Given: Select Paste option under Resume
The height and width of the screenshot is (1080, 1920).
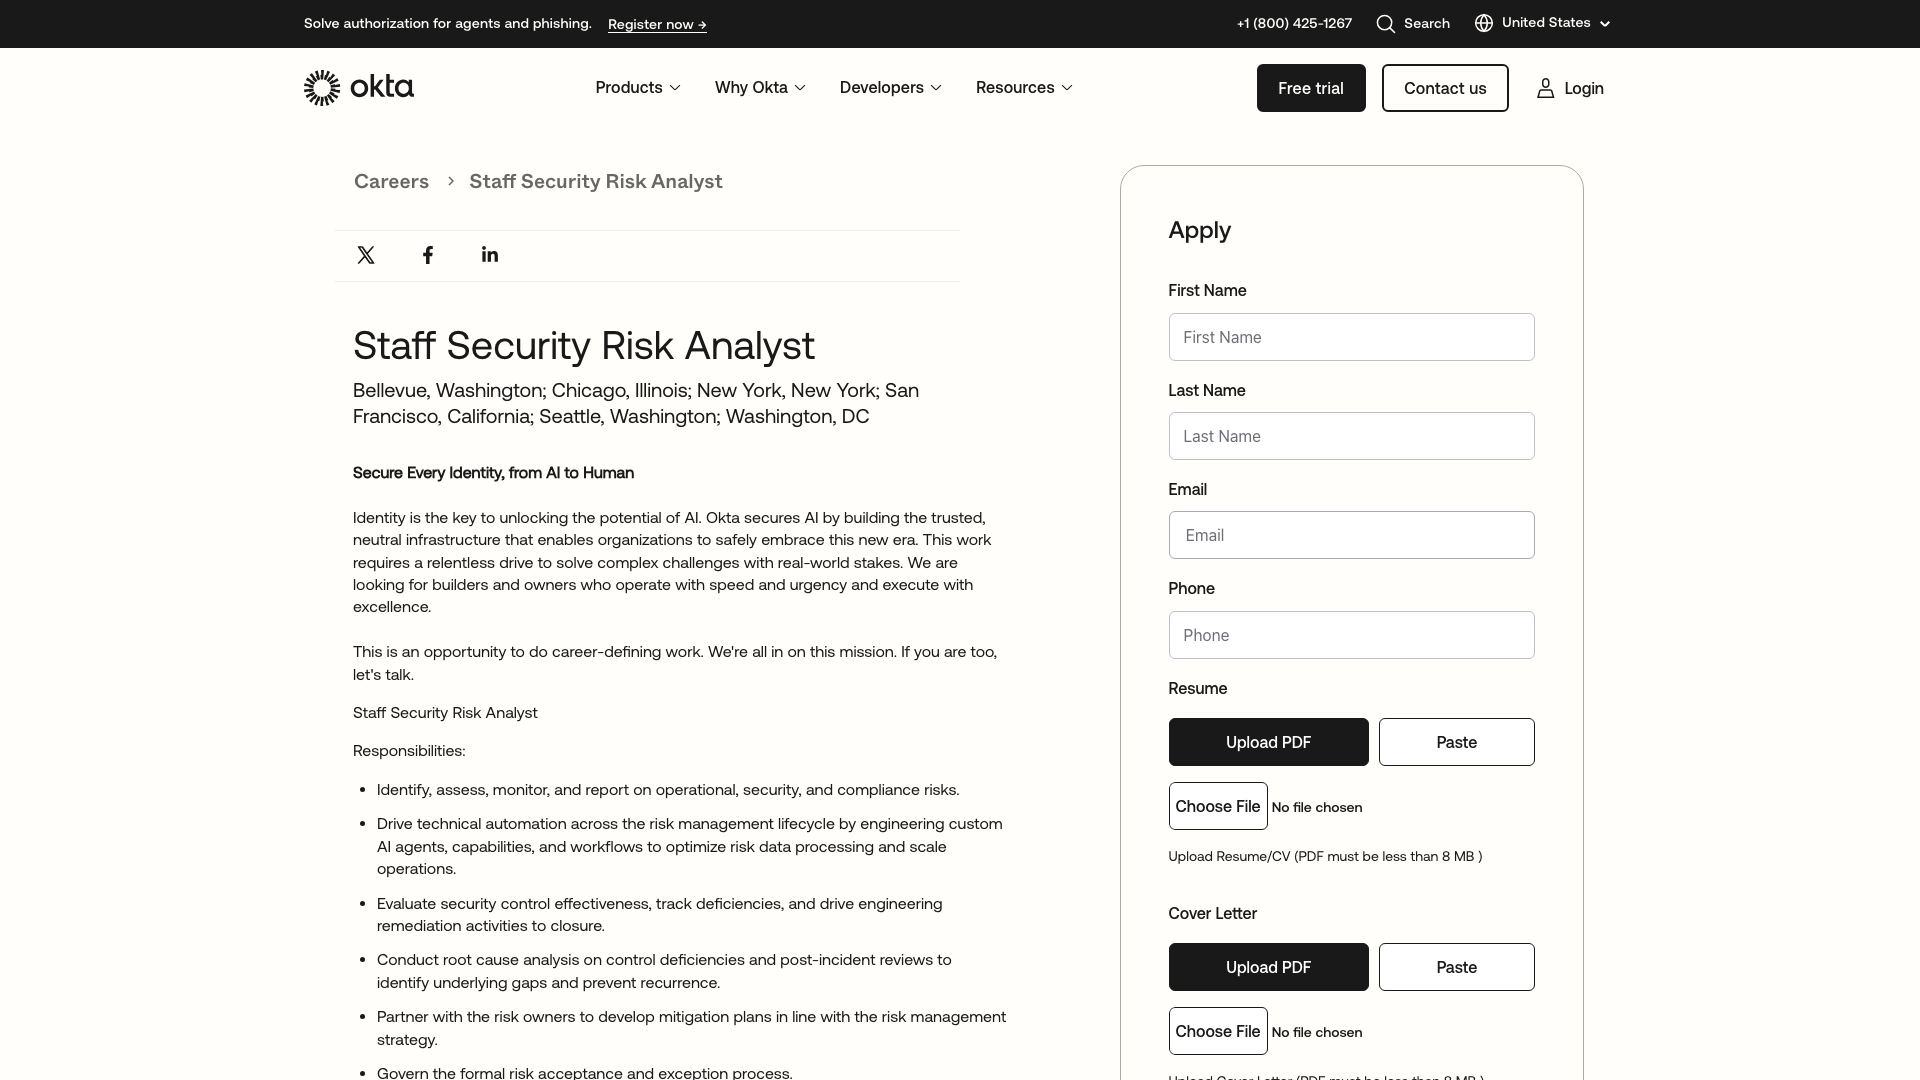Looking at the screenshot, I should click(1456, 742).
